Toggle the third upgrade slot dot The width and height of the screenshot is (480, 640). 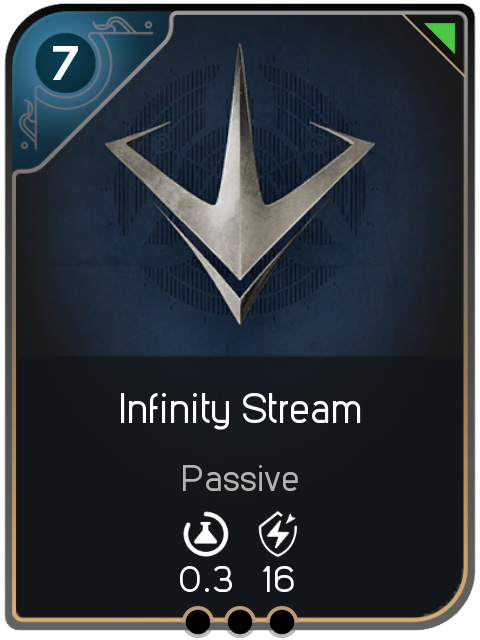click(x=282, y=622)
